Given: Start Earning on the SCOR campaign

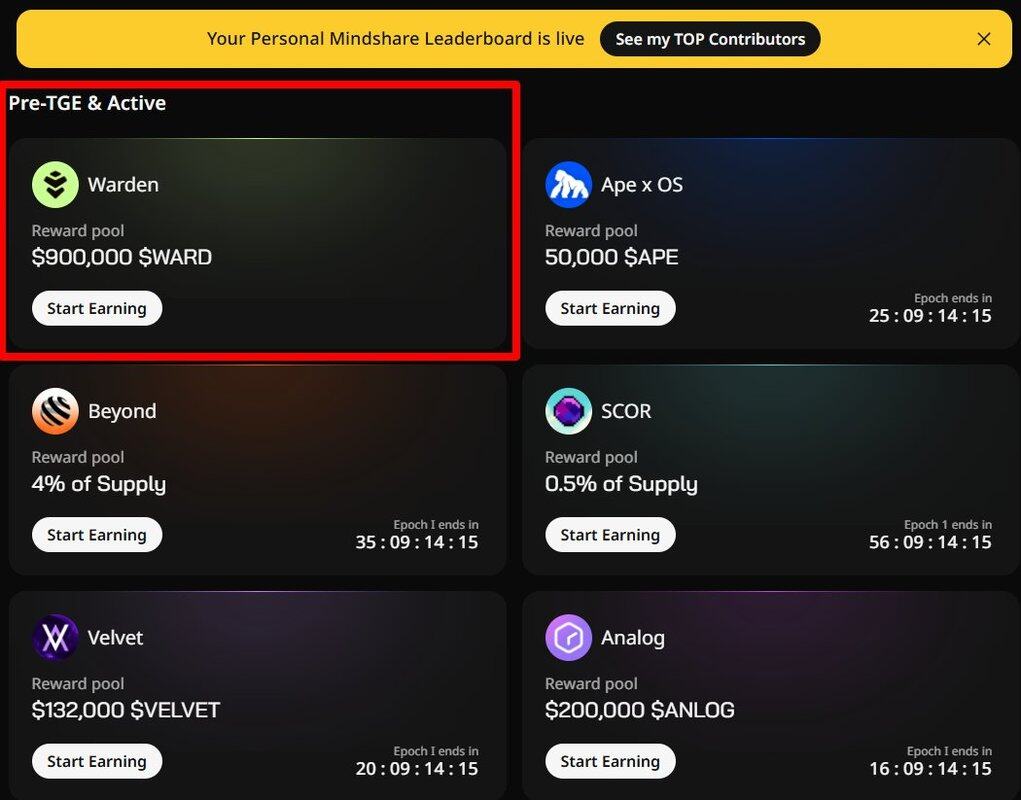Looking at the screenshot, I should (610, 535).
